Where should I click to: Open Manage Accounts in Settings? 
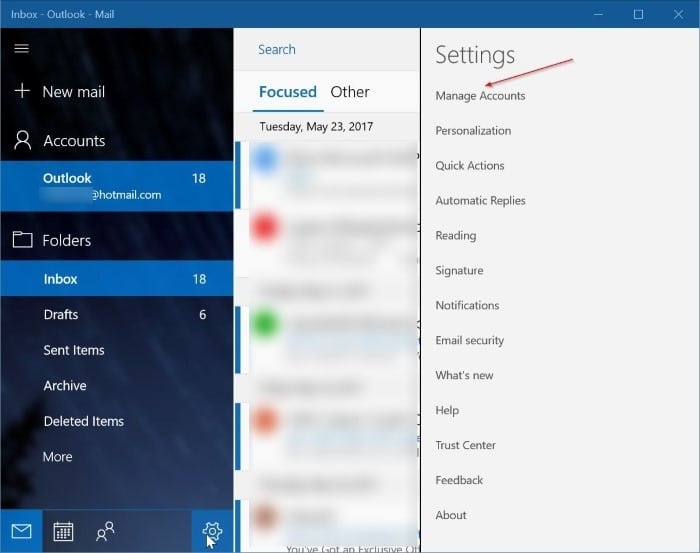click(480, 96)
